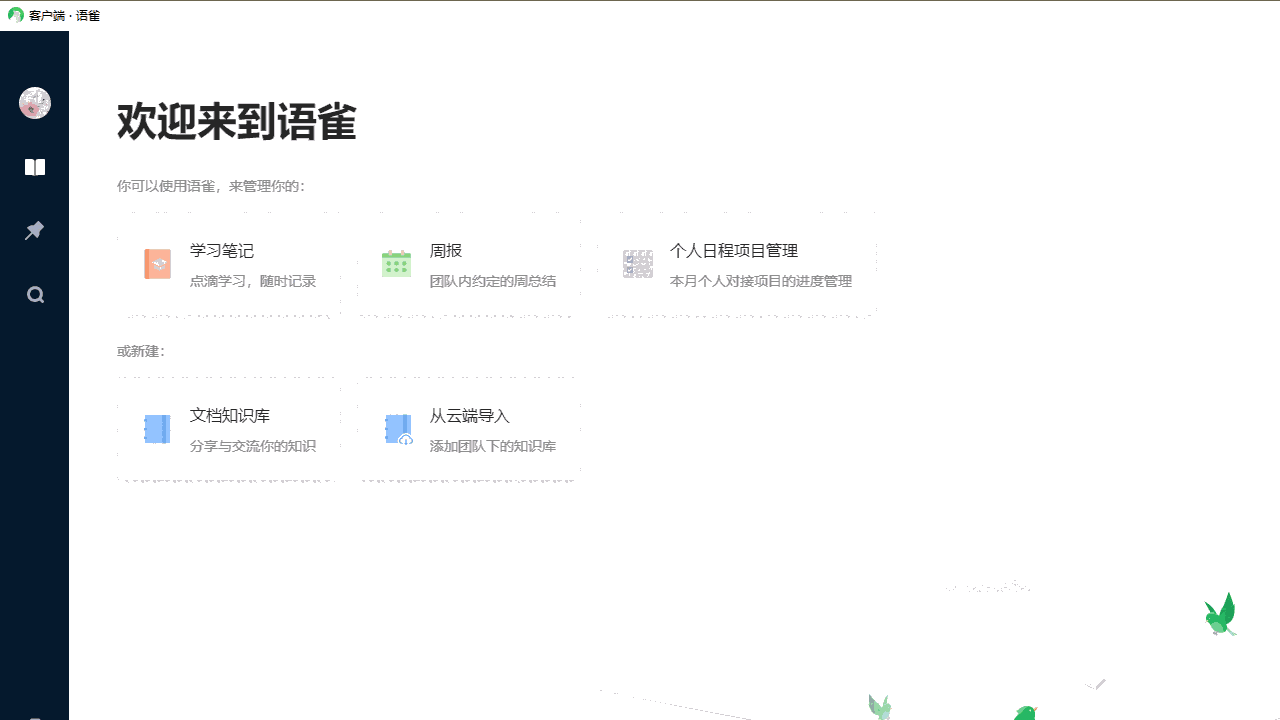Image resolution: width=1280 pixels, height=720 pixels.
Task: Click the 或新建 section label
Action: 141,351
